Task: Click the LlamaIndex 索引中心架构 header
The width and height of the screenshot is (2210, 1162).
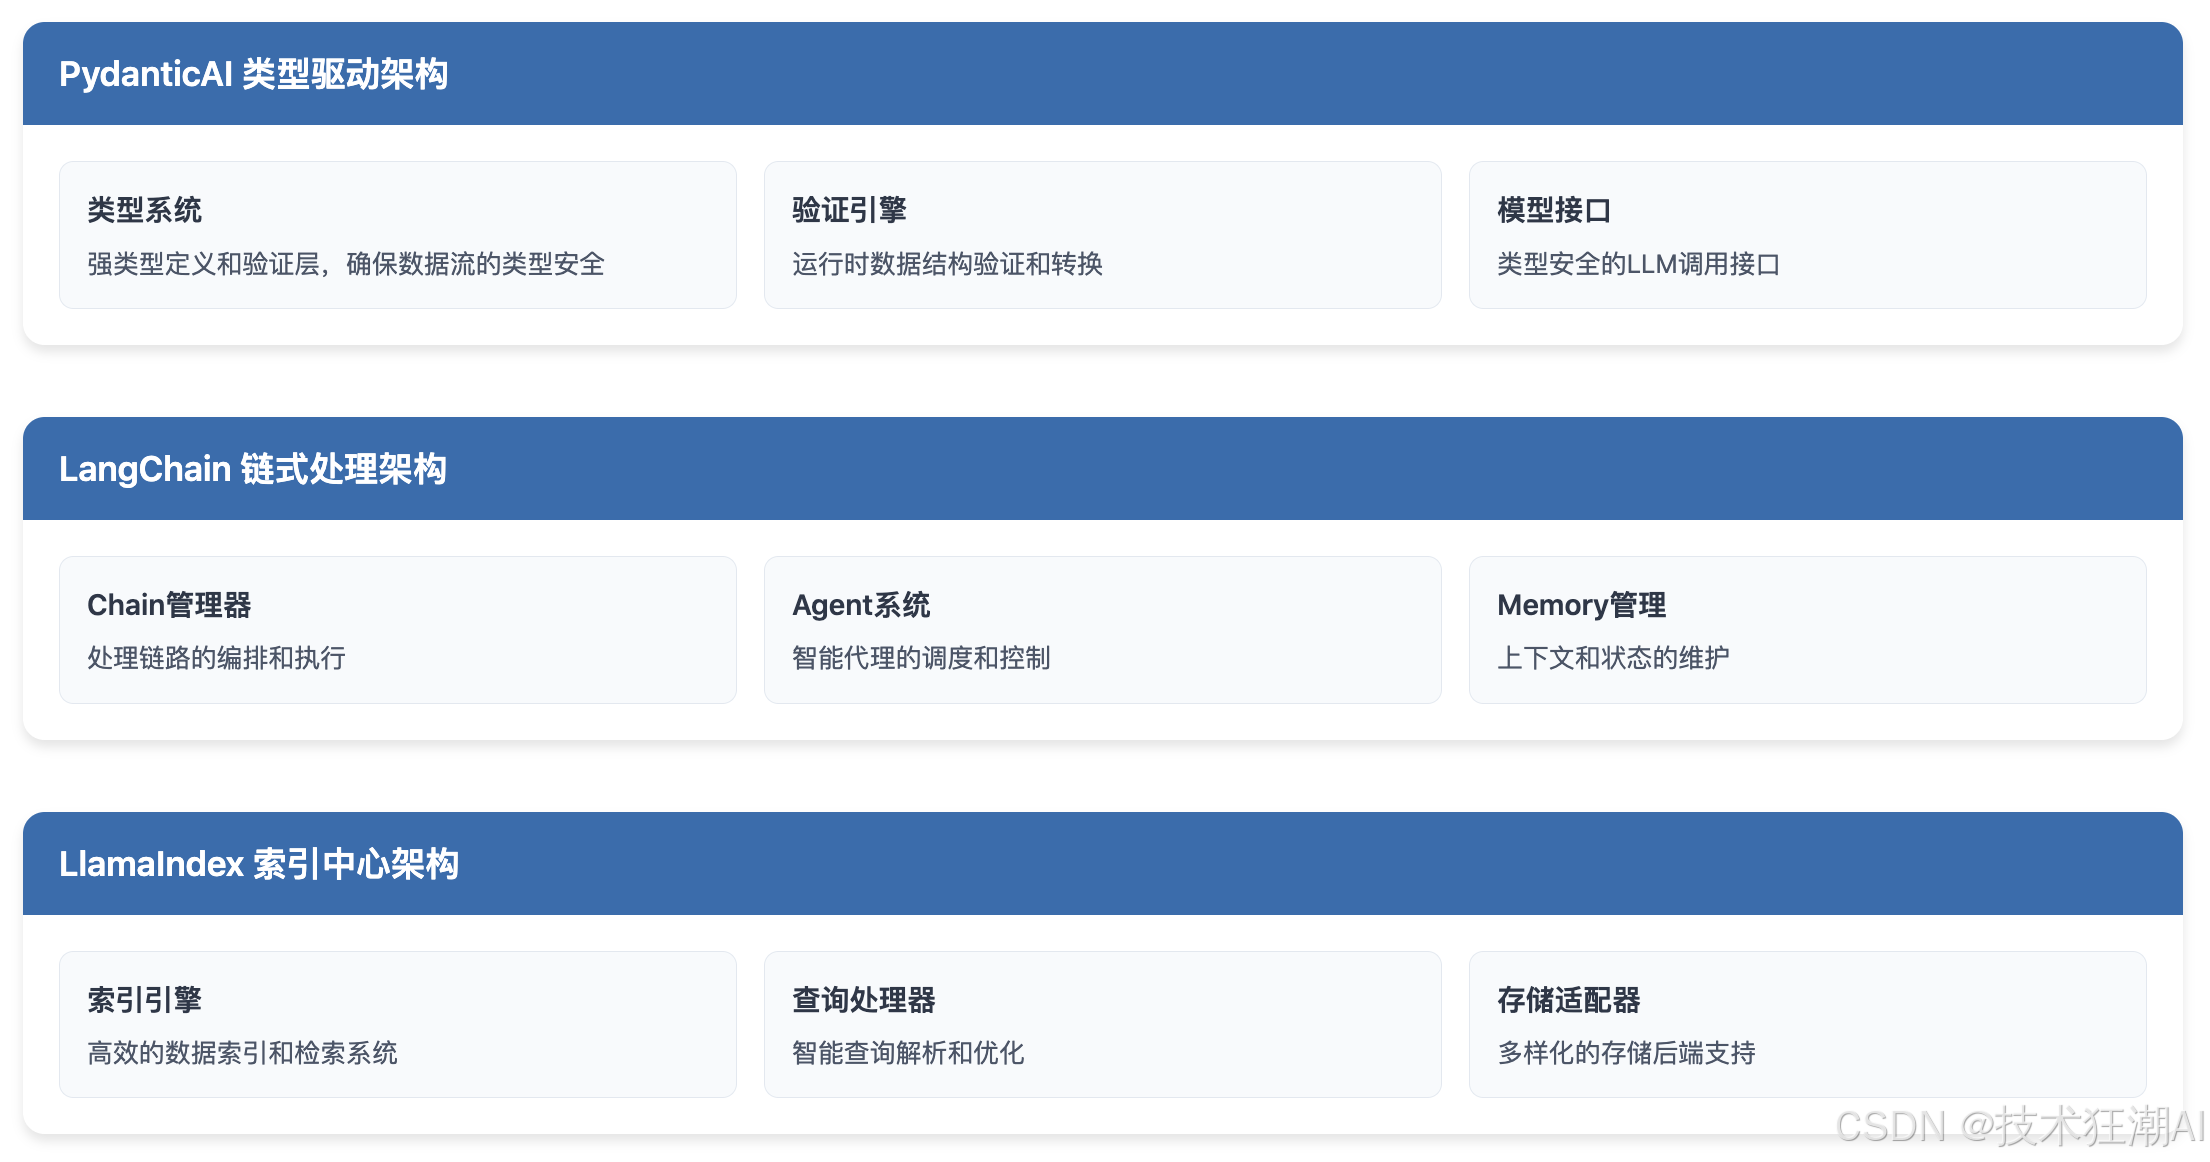Action: (x=259, y=864)
